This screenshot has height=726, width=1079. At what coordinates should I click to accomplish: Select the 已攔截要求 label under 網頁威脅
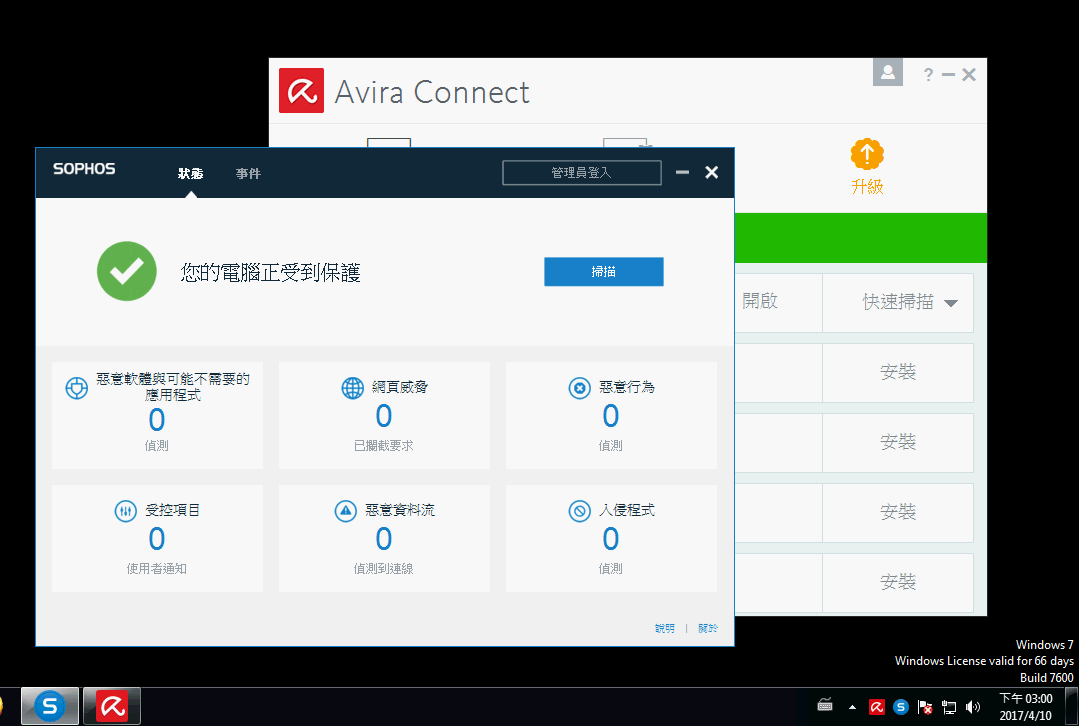pyautogui.click(x=383, y=446)
